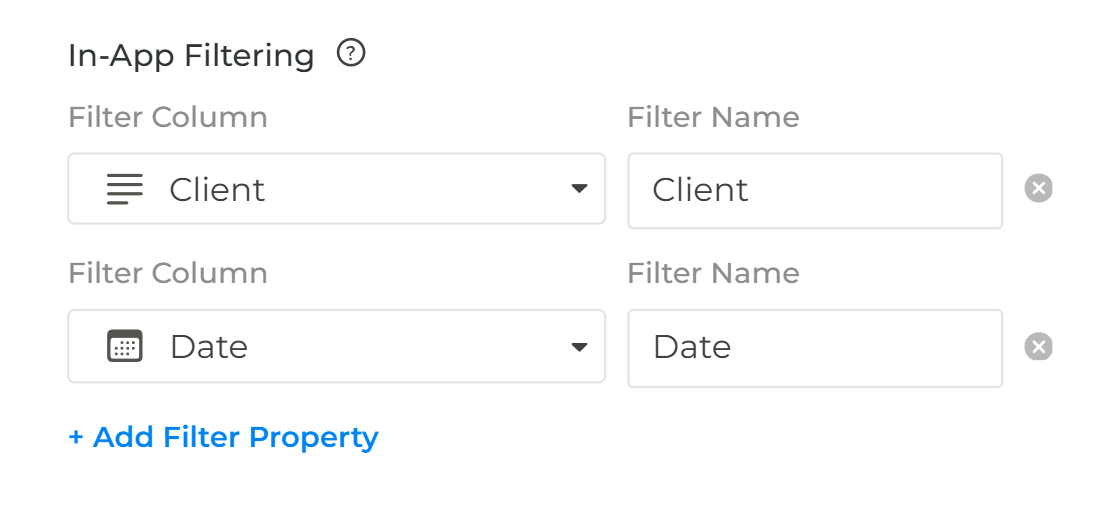This screenshot has width=1096, height=527.
Task: Open the In-App Filtering help tooltip icon
Action: (351, 53)
